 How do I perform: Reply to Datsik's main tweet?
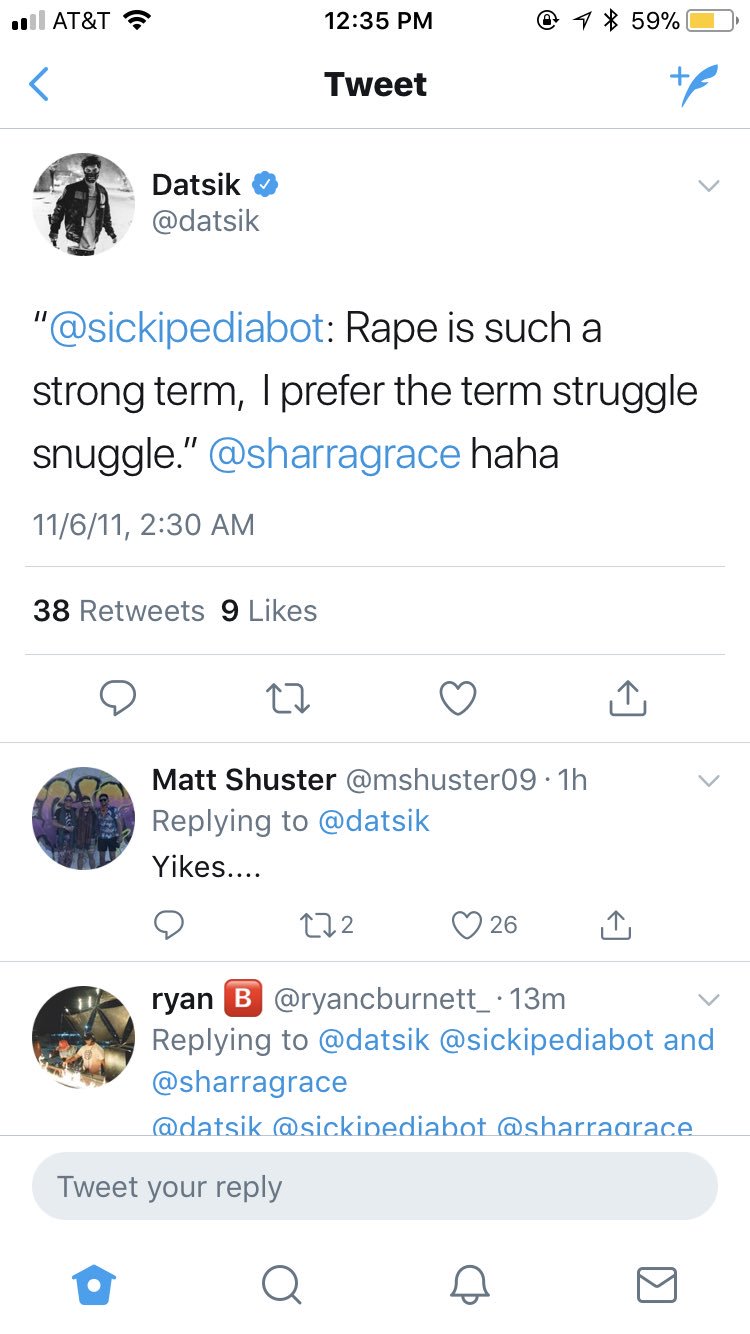click(118, 698)
